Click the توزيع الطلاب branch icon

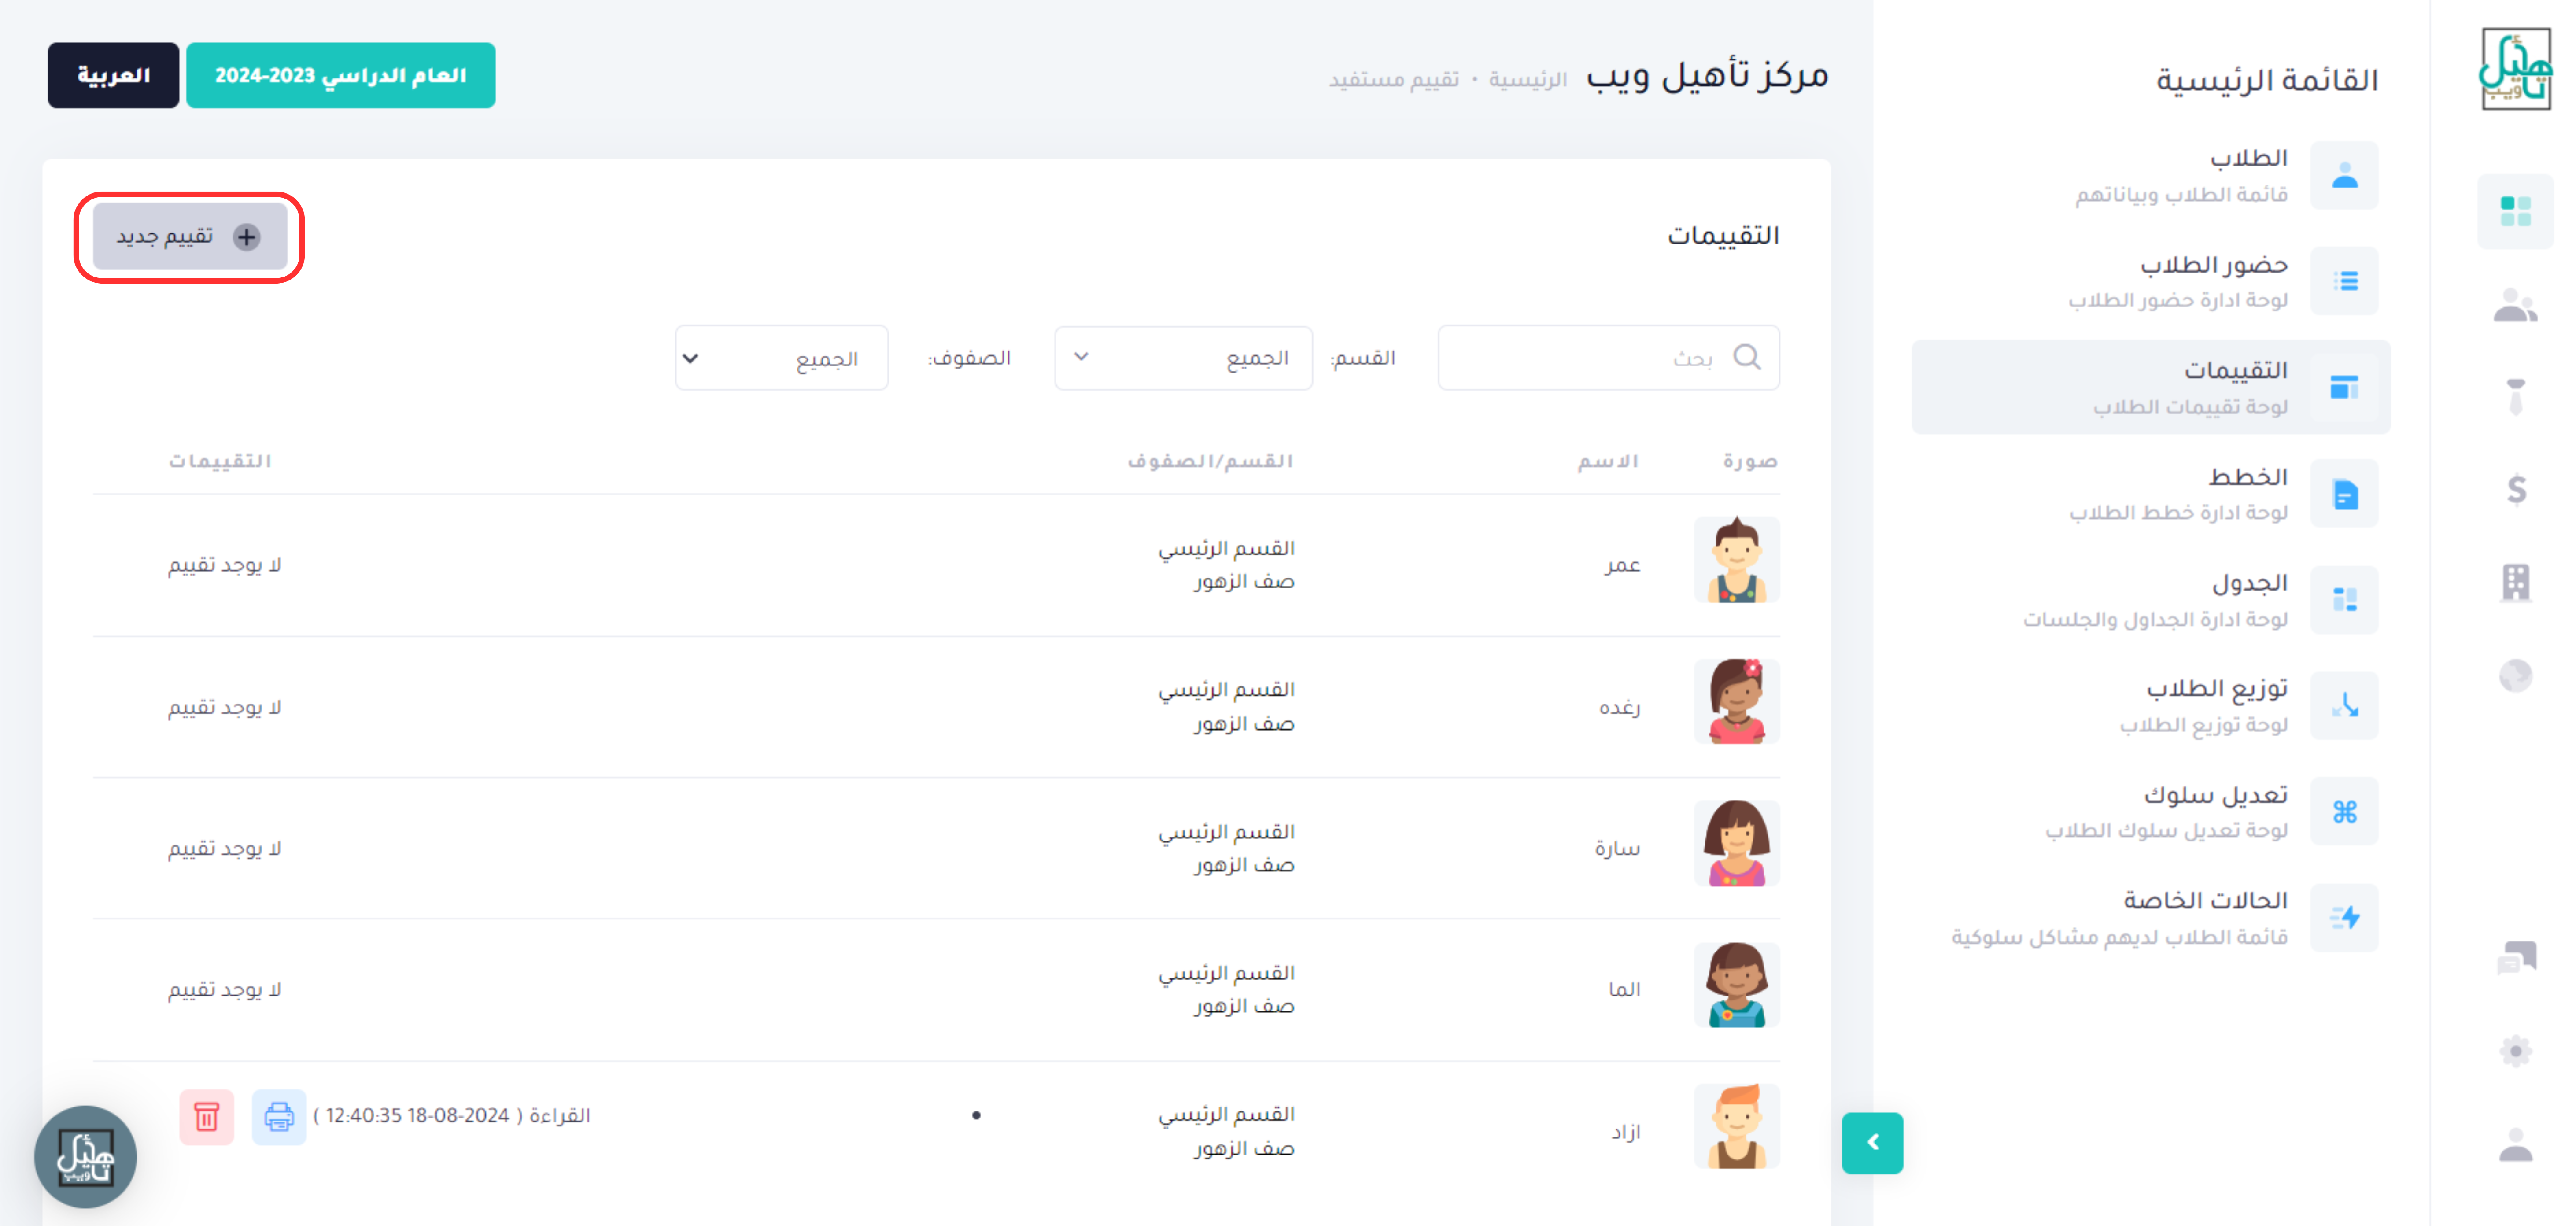tap(2344, 706)
